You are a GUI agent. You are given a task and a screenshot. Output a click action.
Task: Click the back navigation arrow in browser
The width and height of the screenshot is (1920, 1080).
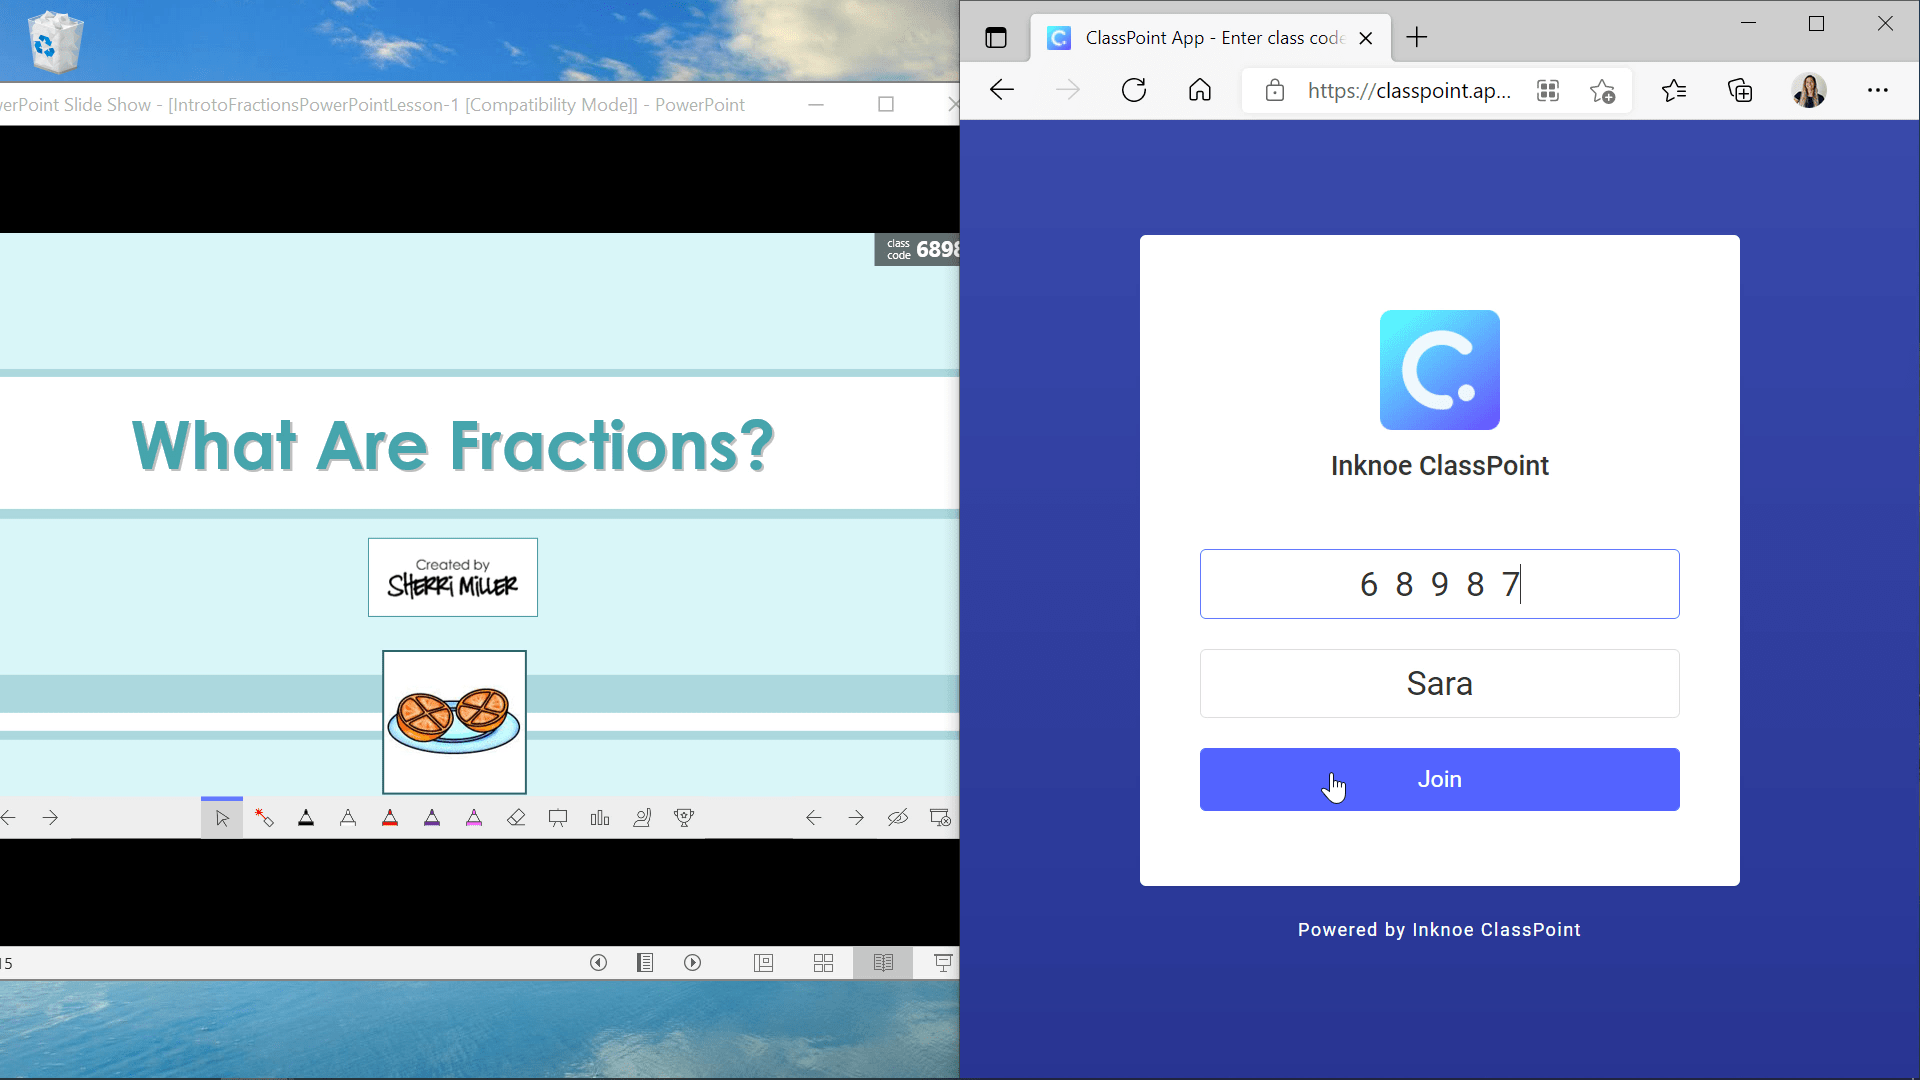tap(1001, 90)
